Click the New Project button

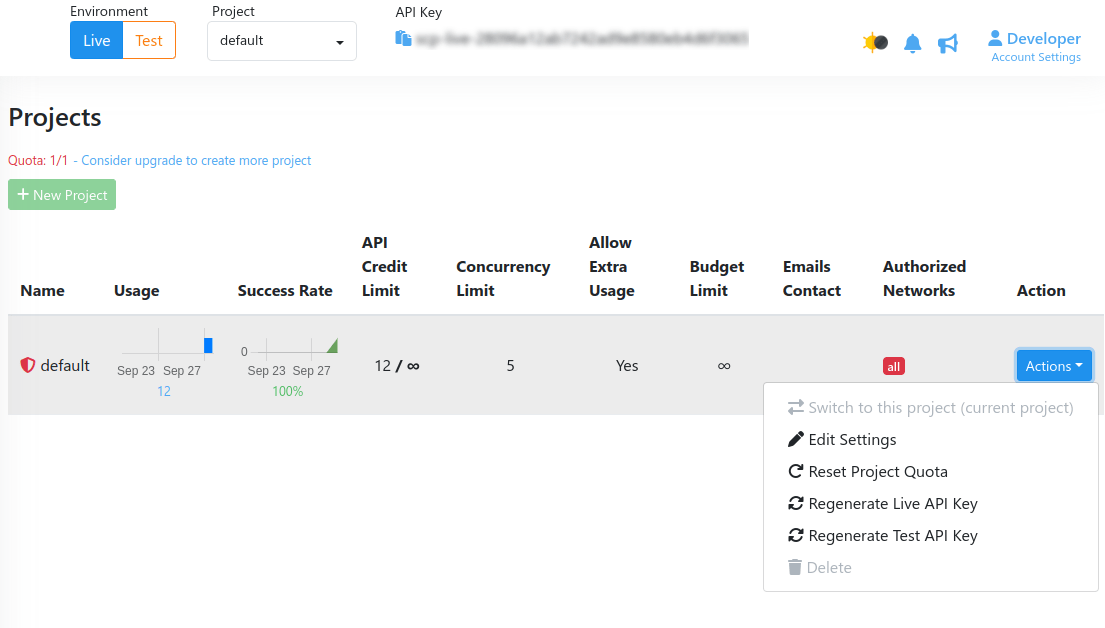[x=61, y=194]
